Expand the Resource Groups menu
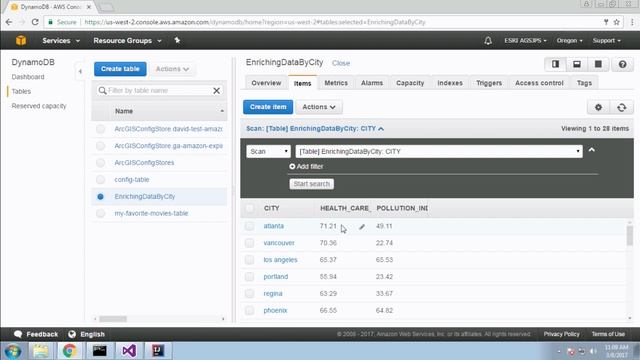640x360 pixels. coord(127,40)
